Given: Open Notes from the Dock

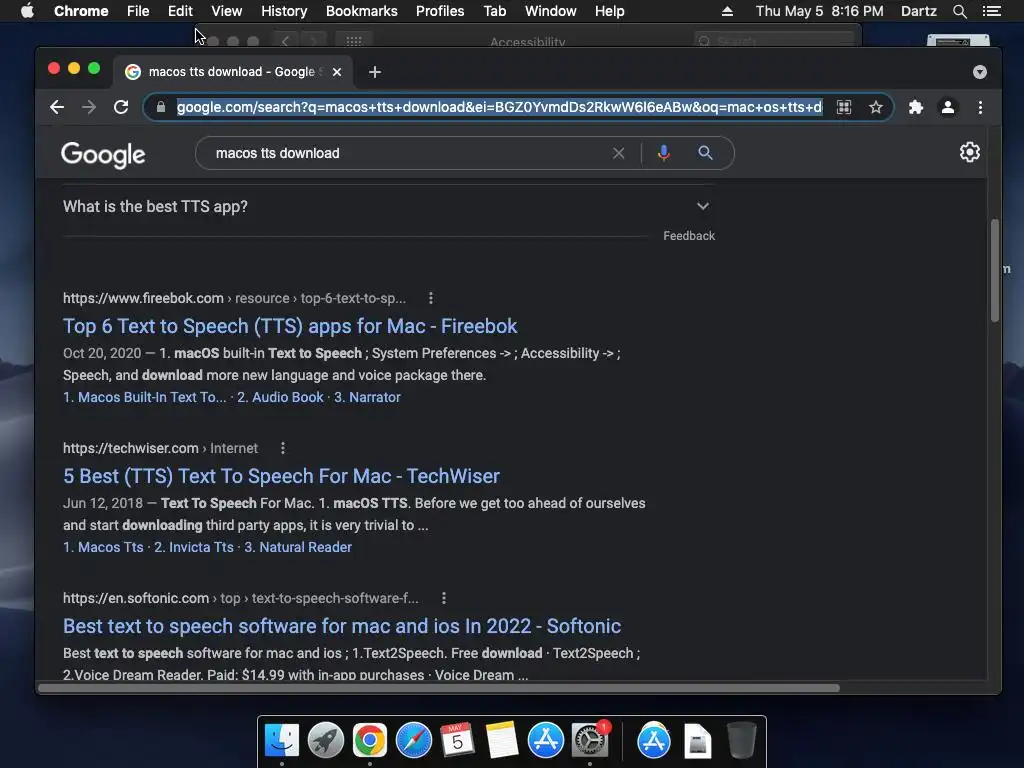Looking at the screenshot, I should click(501, 741).
